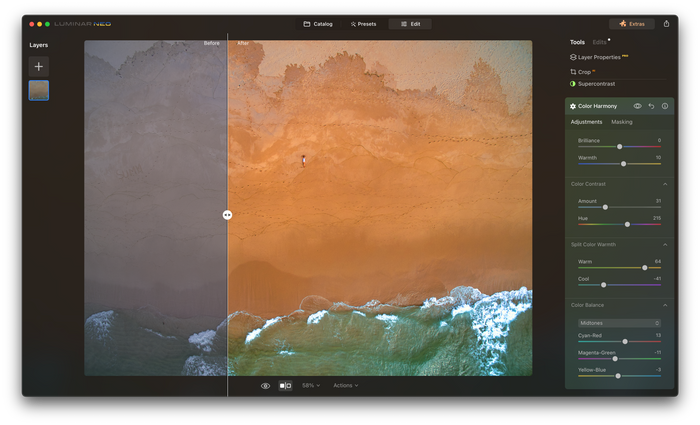The height and width of the screenshot is (425, 700).
Task: Open the Midtones tonal range dropdown
Action: (618, 323)
